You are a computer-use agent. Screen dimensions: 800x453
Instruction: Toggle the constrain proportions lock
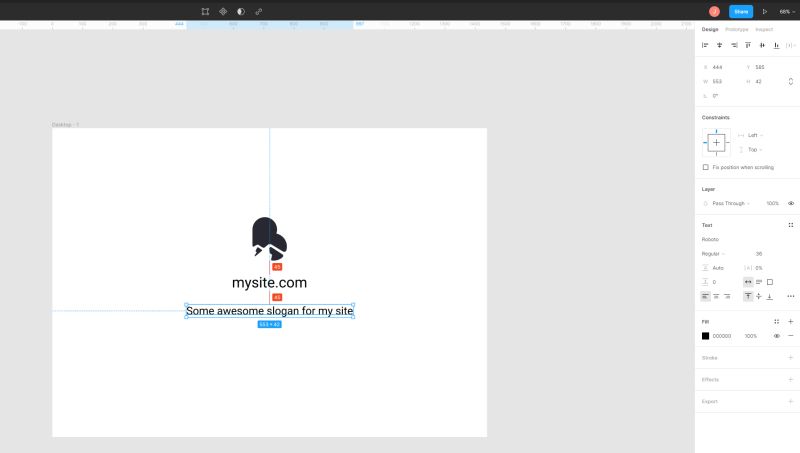[x=791, y=82]
